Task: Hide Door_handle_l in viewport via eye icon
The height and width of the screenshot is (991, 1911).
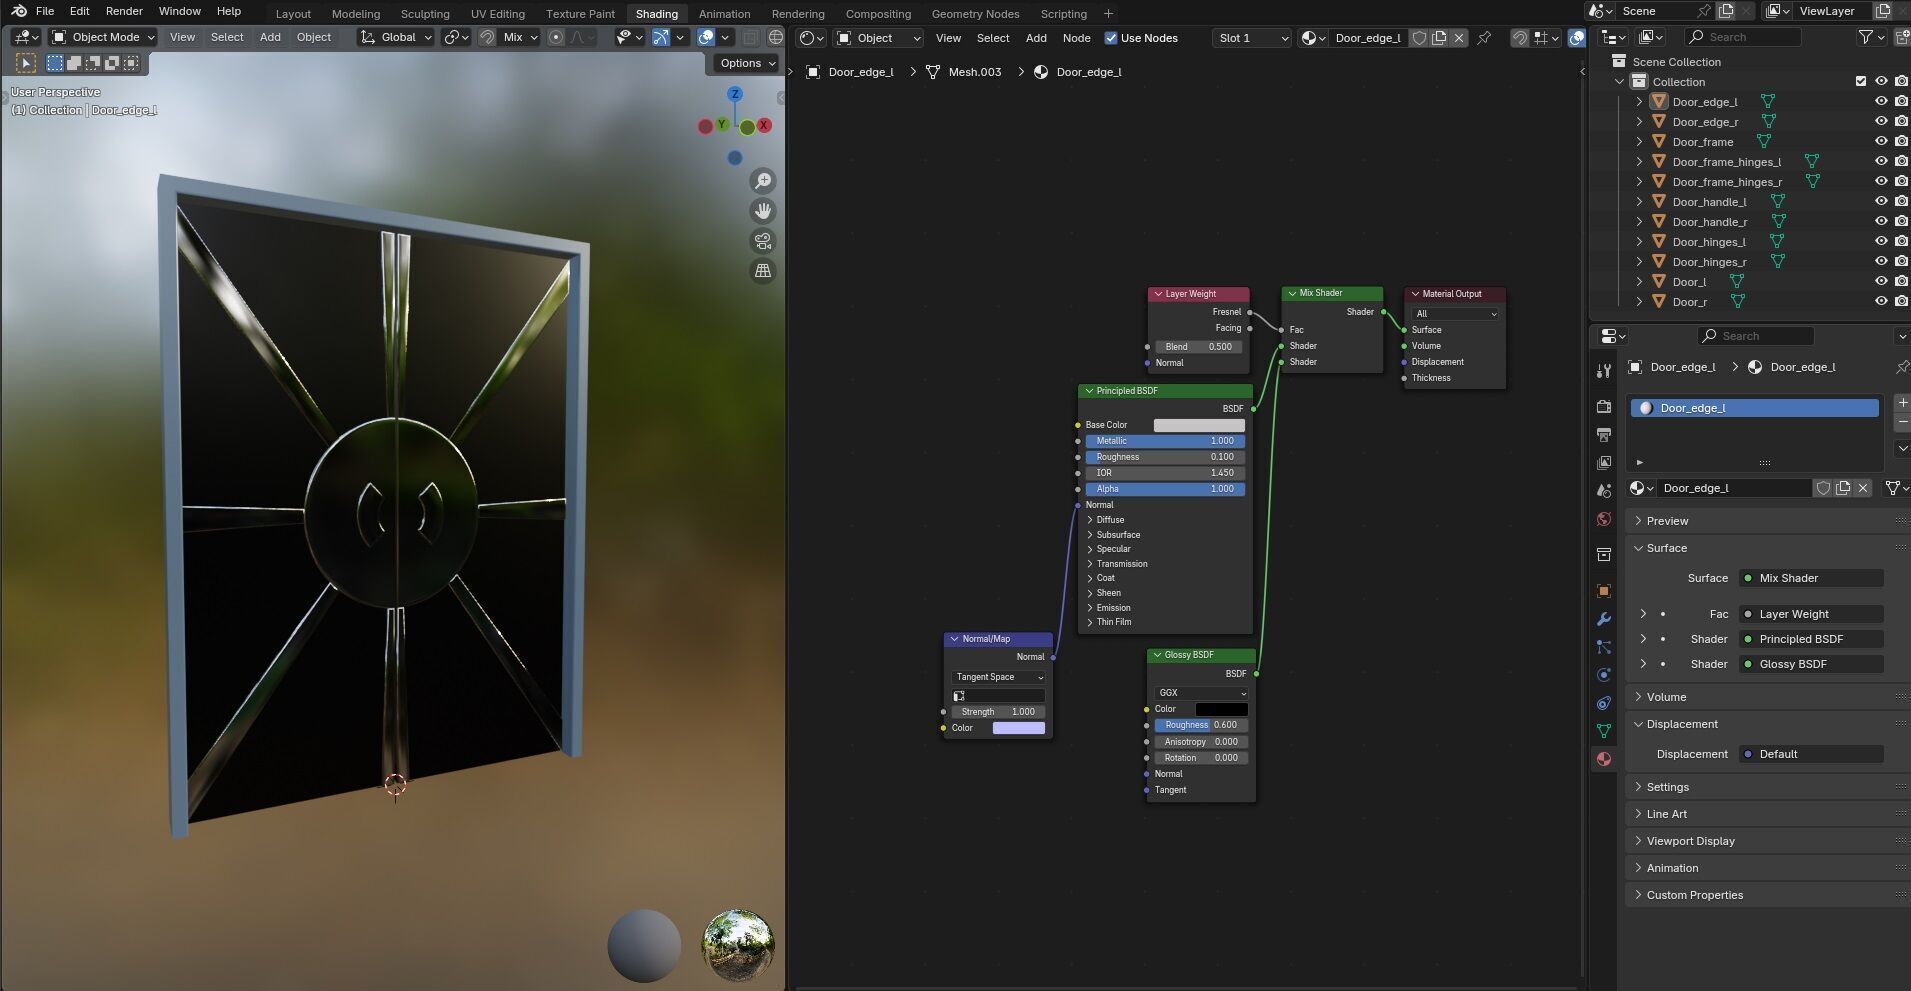Action: [x=1880, y=201]
